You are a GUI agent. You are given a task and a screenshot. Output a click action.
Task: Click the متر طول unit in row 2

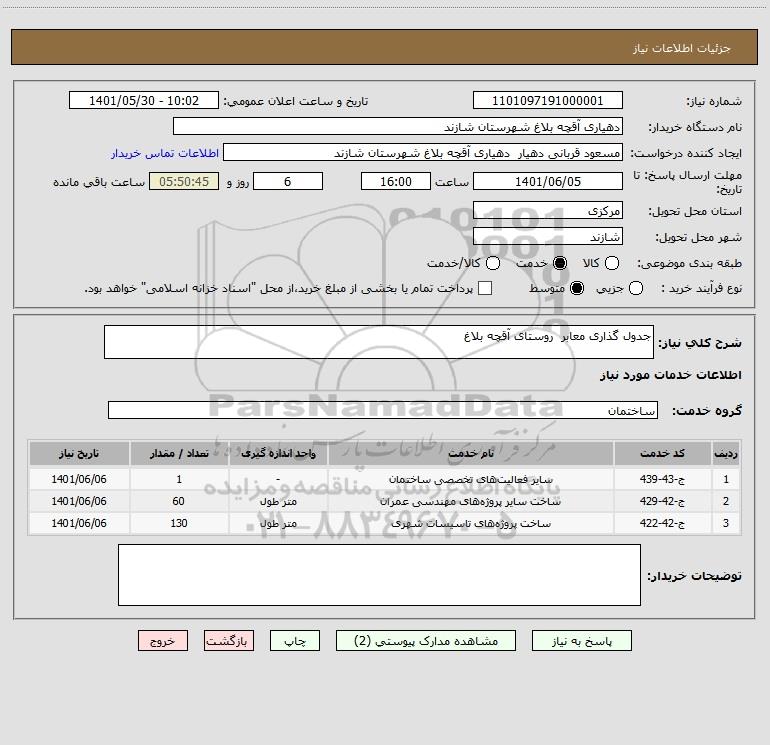[278, 501]
